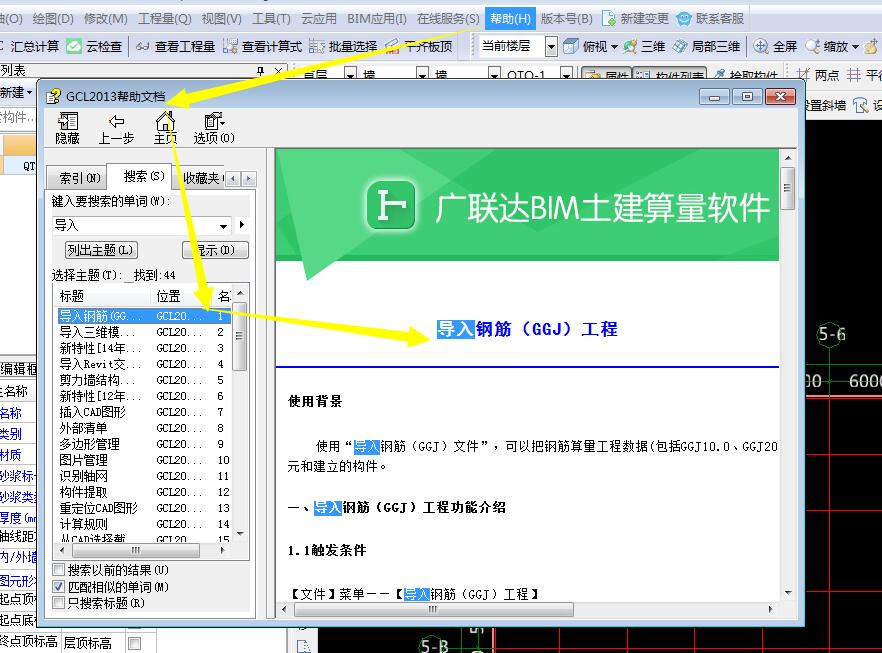Open 联系客服 customer service
Screen dimensions: 882x653
click(710, 19)
